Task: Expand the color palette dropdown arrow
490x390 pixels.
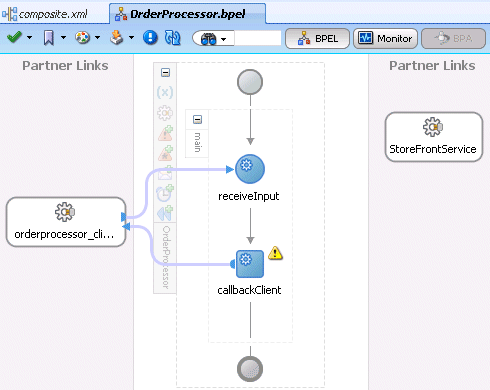Action: [97, 37]
